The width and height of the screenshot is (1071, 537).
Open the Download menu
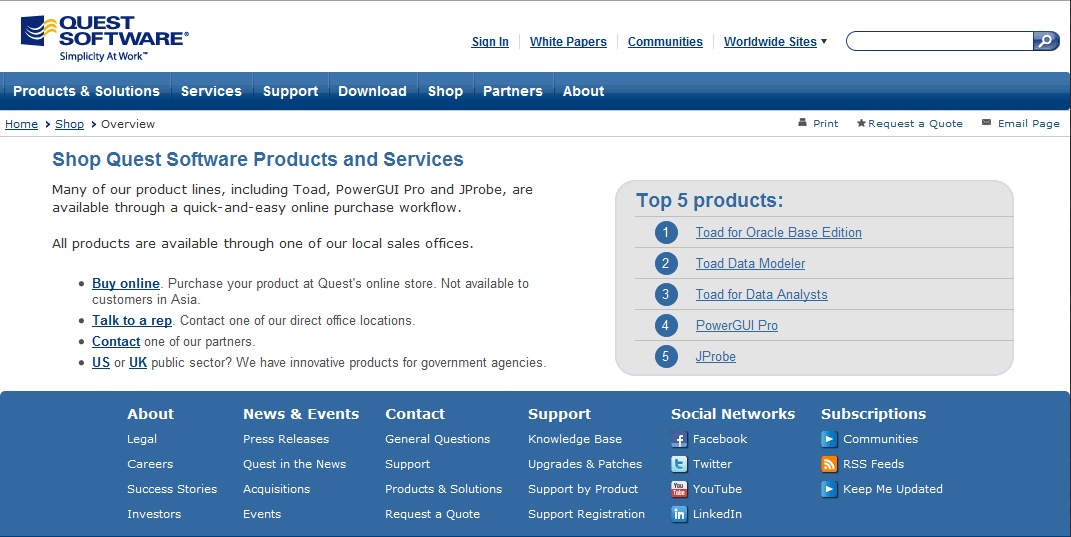[x=372, y=91]
